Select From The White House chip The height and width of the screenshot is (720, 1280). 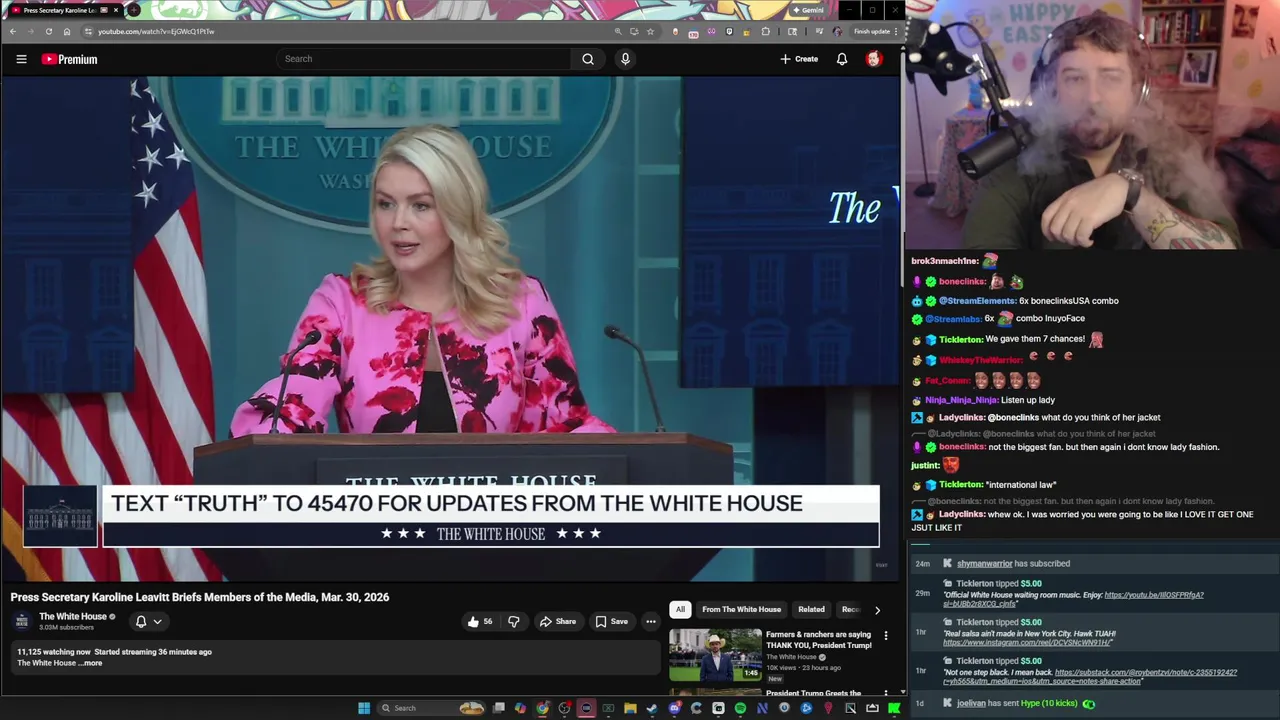pyautogui.click(x=741, y=609)
